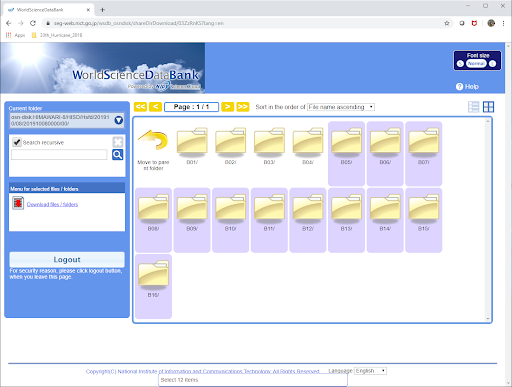Image resolution: width=512 pixels, height=387 pixels.
Task: Select the B14/ folder icon
Action: [385, 209]
